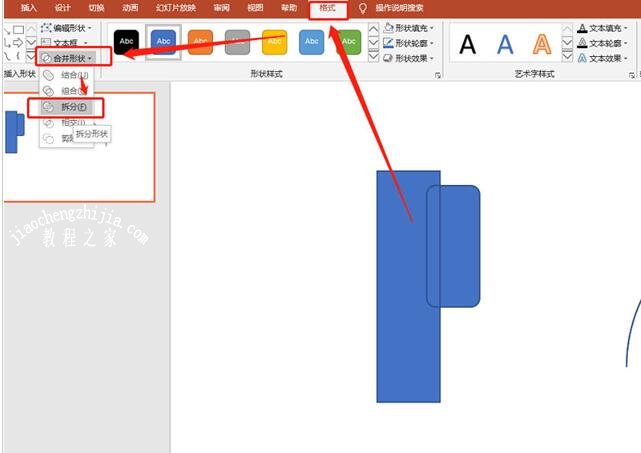The image size is (641, 453).
Task: Apply the orange outlined A WordArt style
Action: [542, 44]
